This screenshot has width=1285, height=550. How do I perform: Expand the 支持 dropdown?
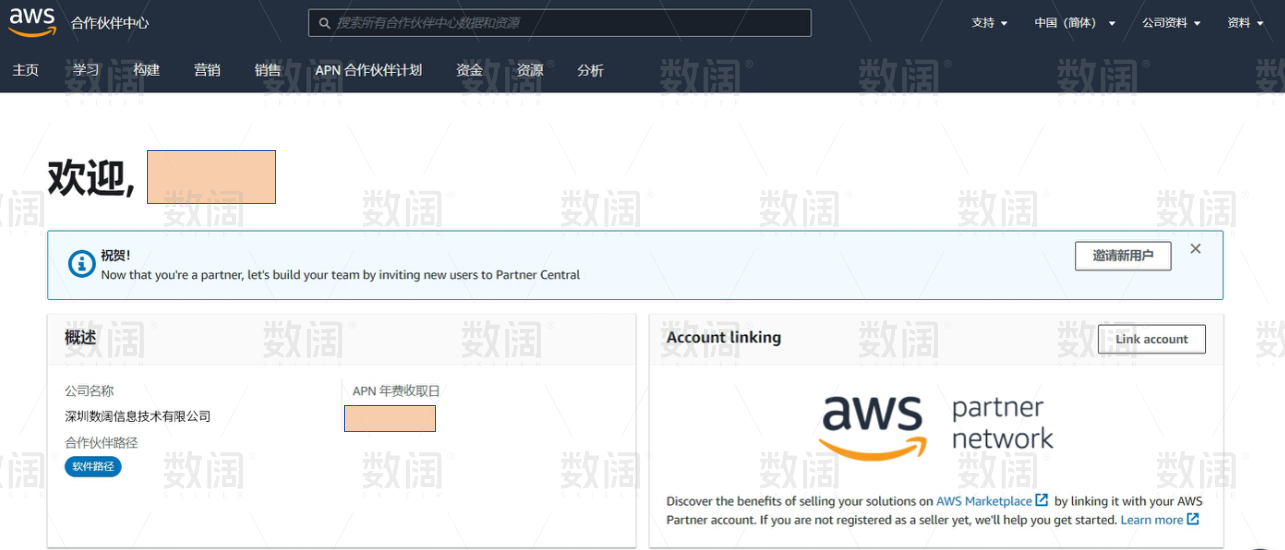point(989,23)
